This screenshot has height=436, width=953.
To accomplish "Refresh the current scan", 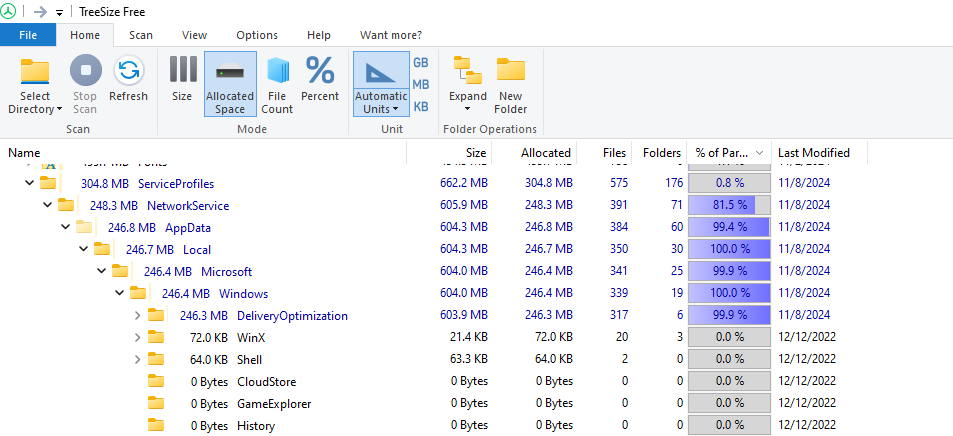I will pyautogui.click(x=128, y=79).
